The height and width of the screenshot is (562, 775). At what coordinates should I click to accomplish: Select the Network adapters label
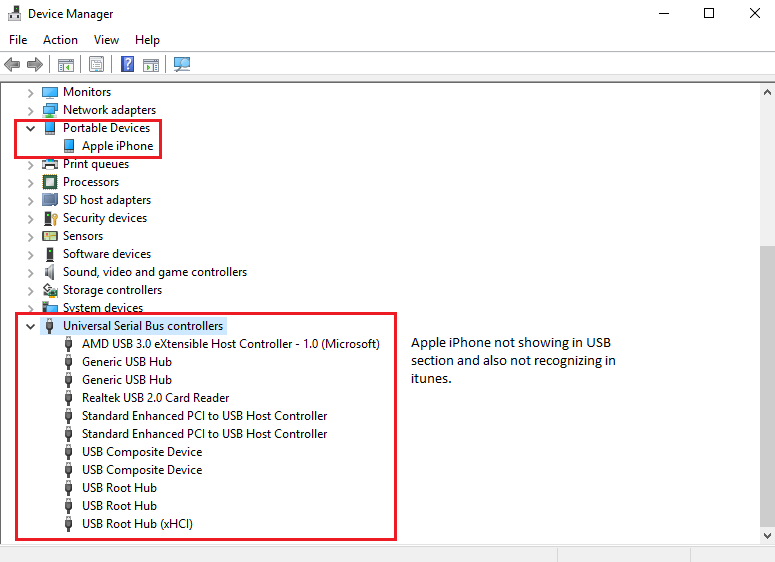(109, 110)
